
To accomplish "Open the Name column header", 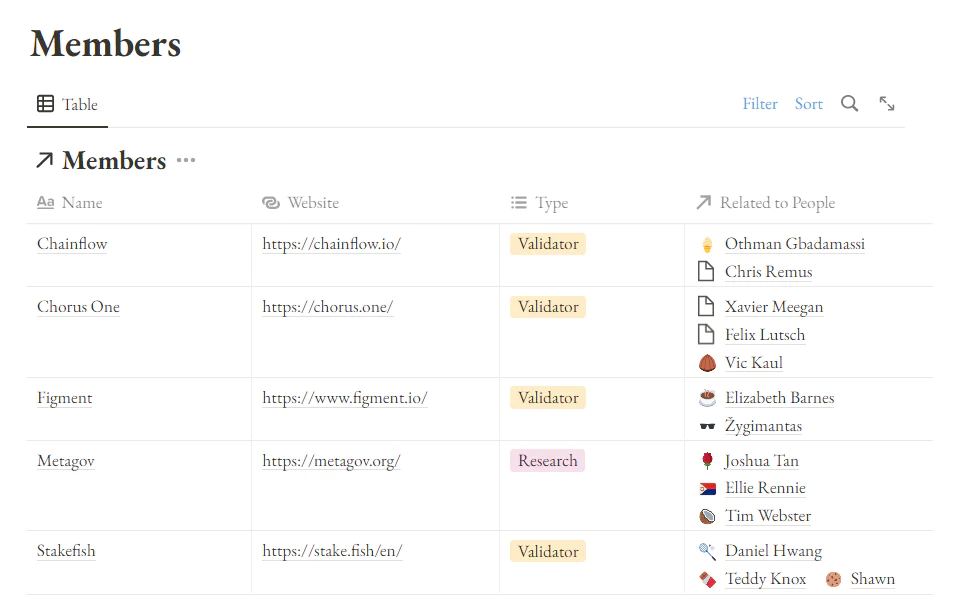I will pos(69,203).
